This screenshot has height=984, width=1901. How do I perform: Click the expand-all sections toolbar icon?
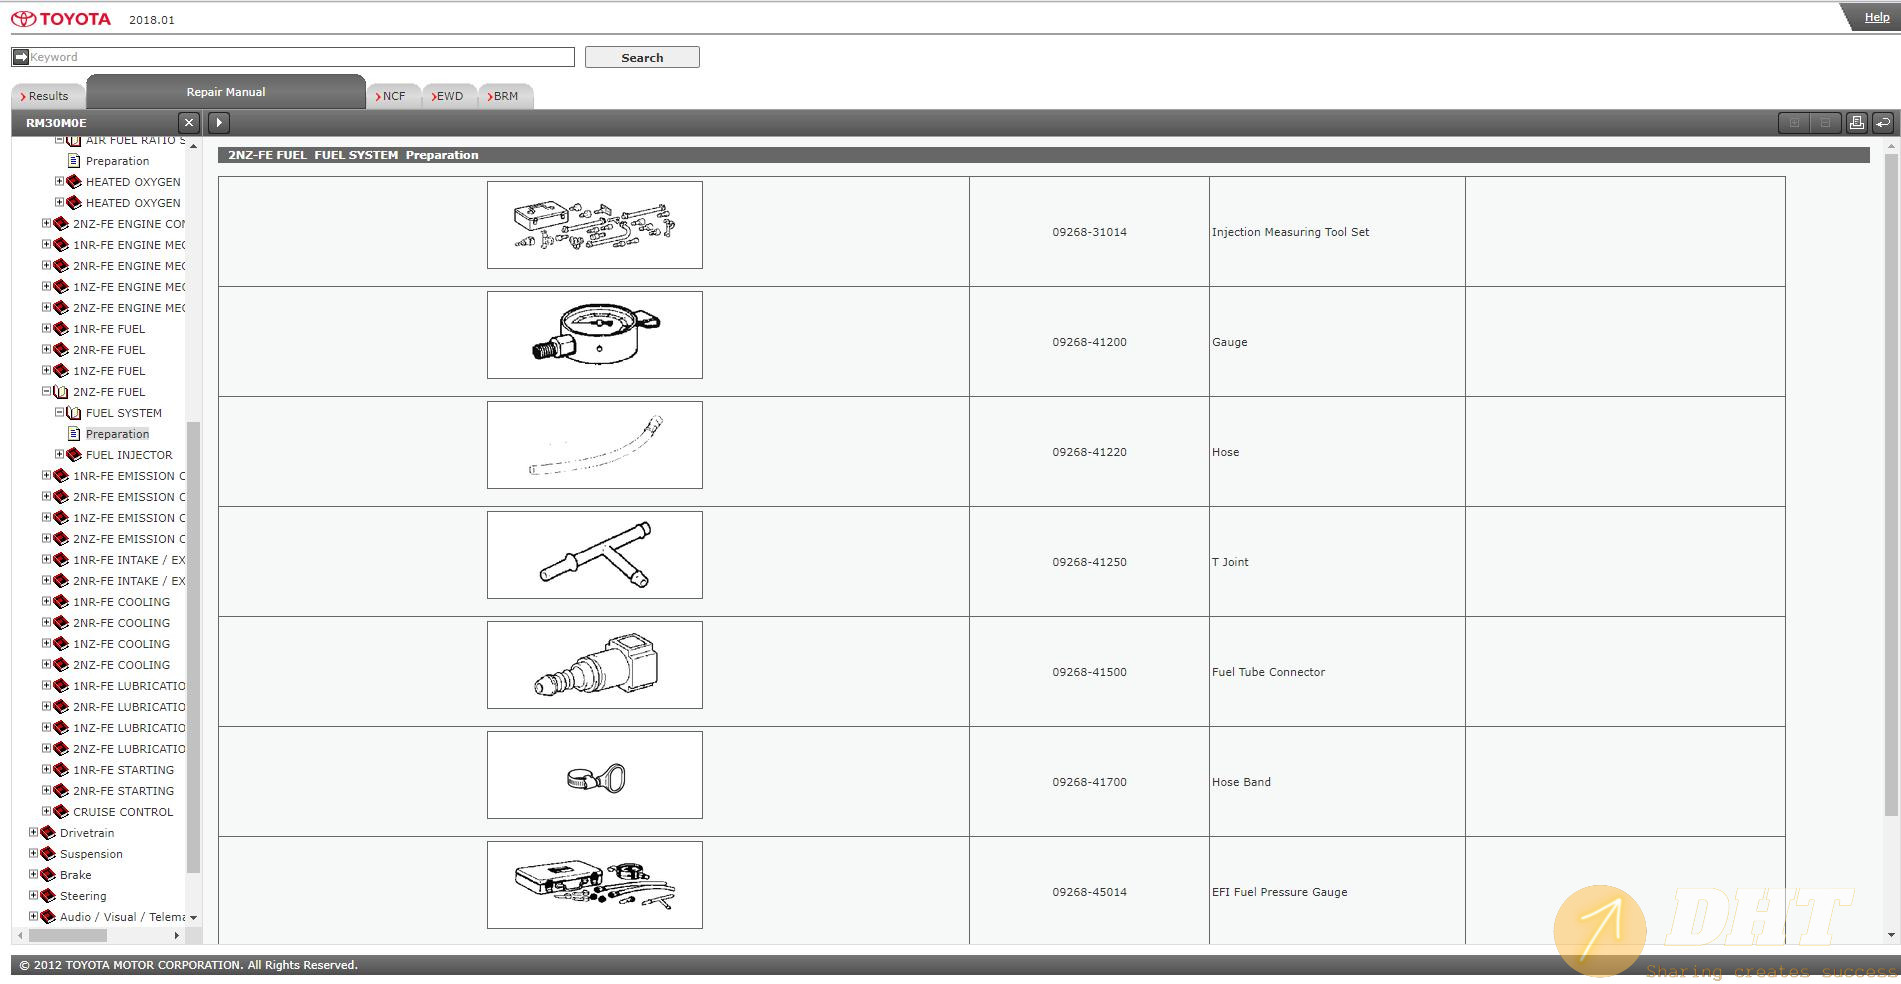click(x=1794, y=123)
